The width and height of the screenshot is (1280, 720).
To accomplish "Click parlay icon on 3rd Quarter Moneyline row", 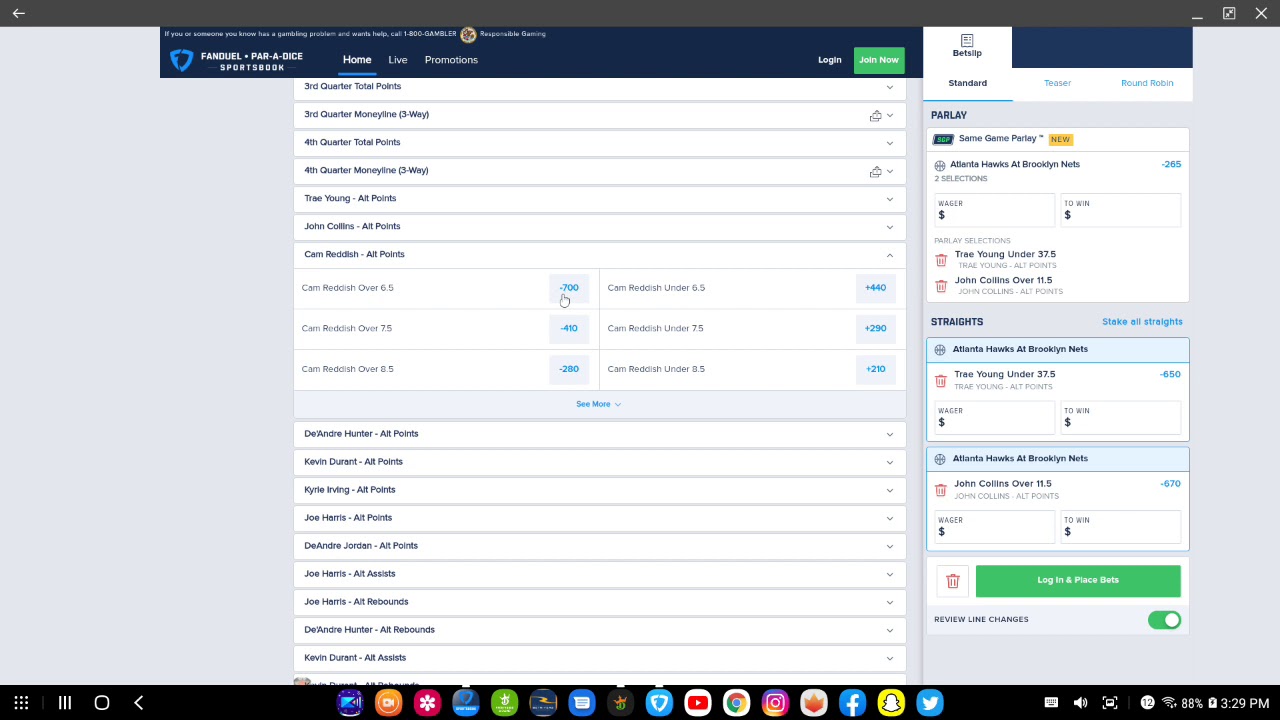I will coord(875,115).
